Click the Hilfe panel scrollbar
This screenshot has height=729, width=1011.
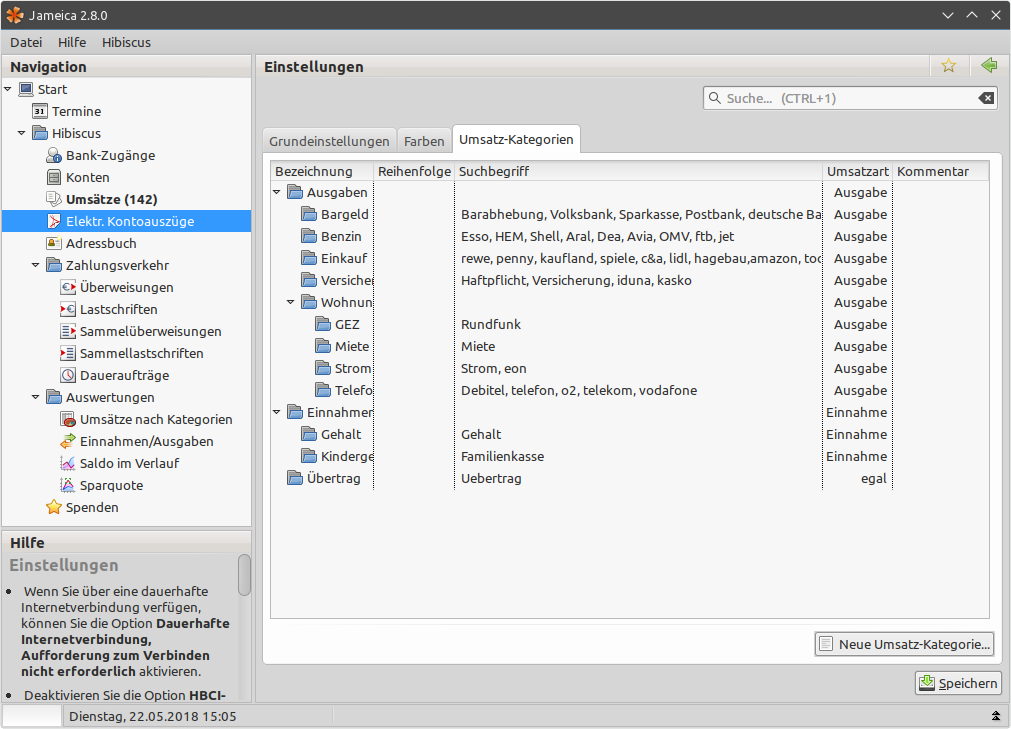tap(244, 575)
